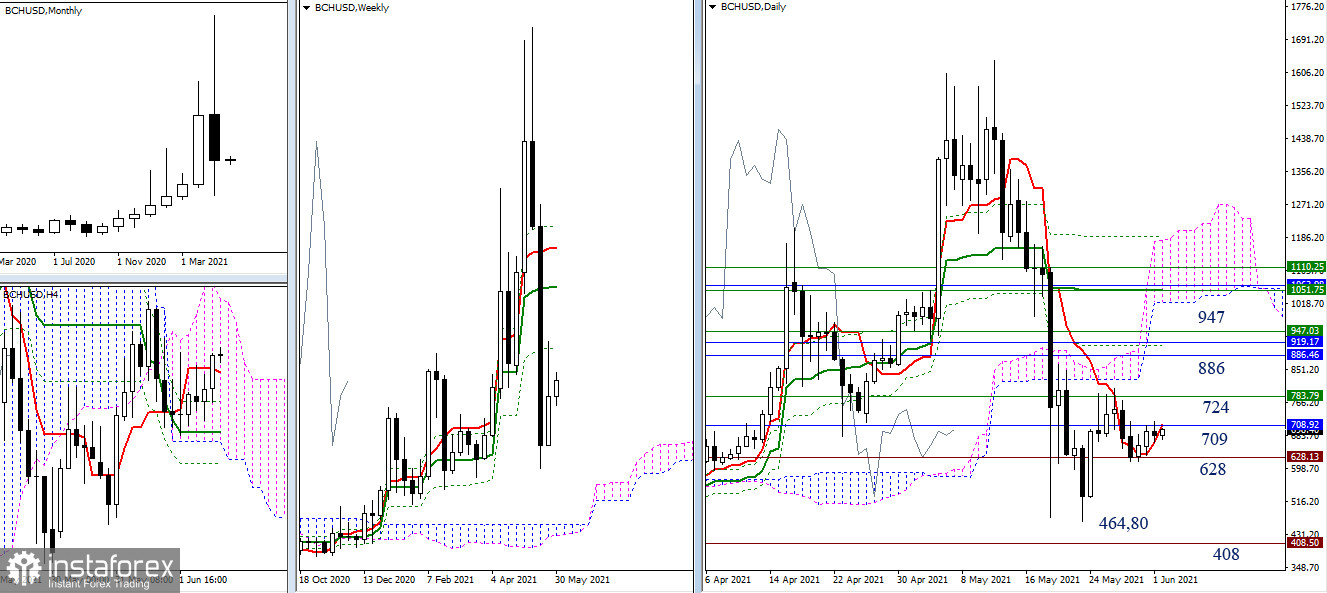Viewport: 1327px width, 593px height.
Task: Click the 18 Oct 2020 date on the Weekly chart
Action: click(x=324, y=579)
